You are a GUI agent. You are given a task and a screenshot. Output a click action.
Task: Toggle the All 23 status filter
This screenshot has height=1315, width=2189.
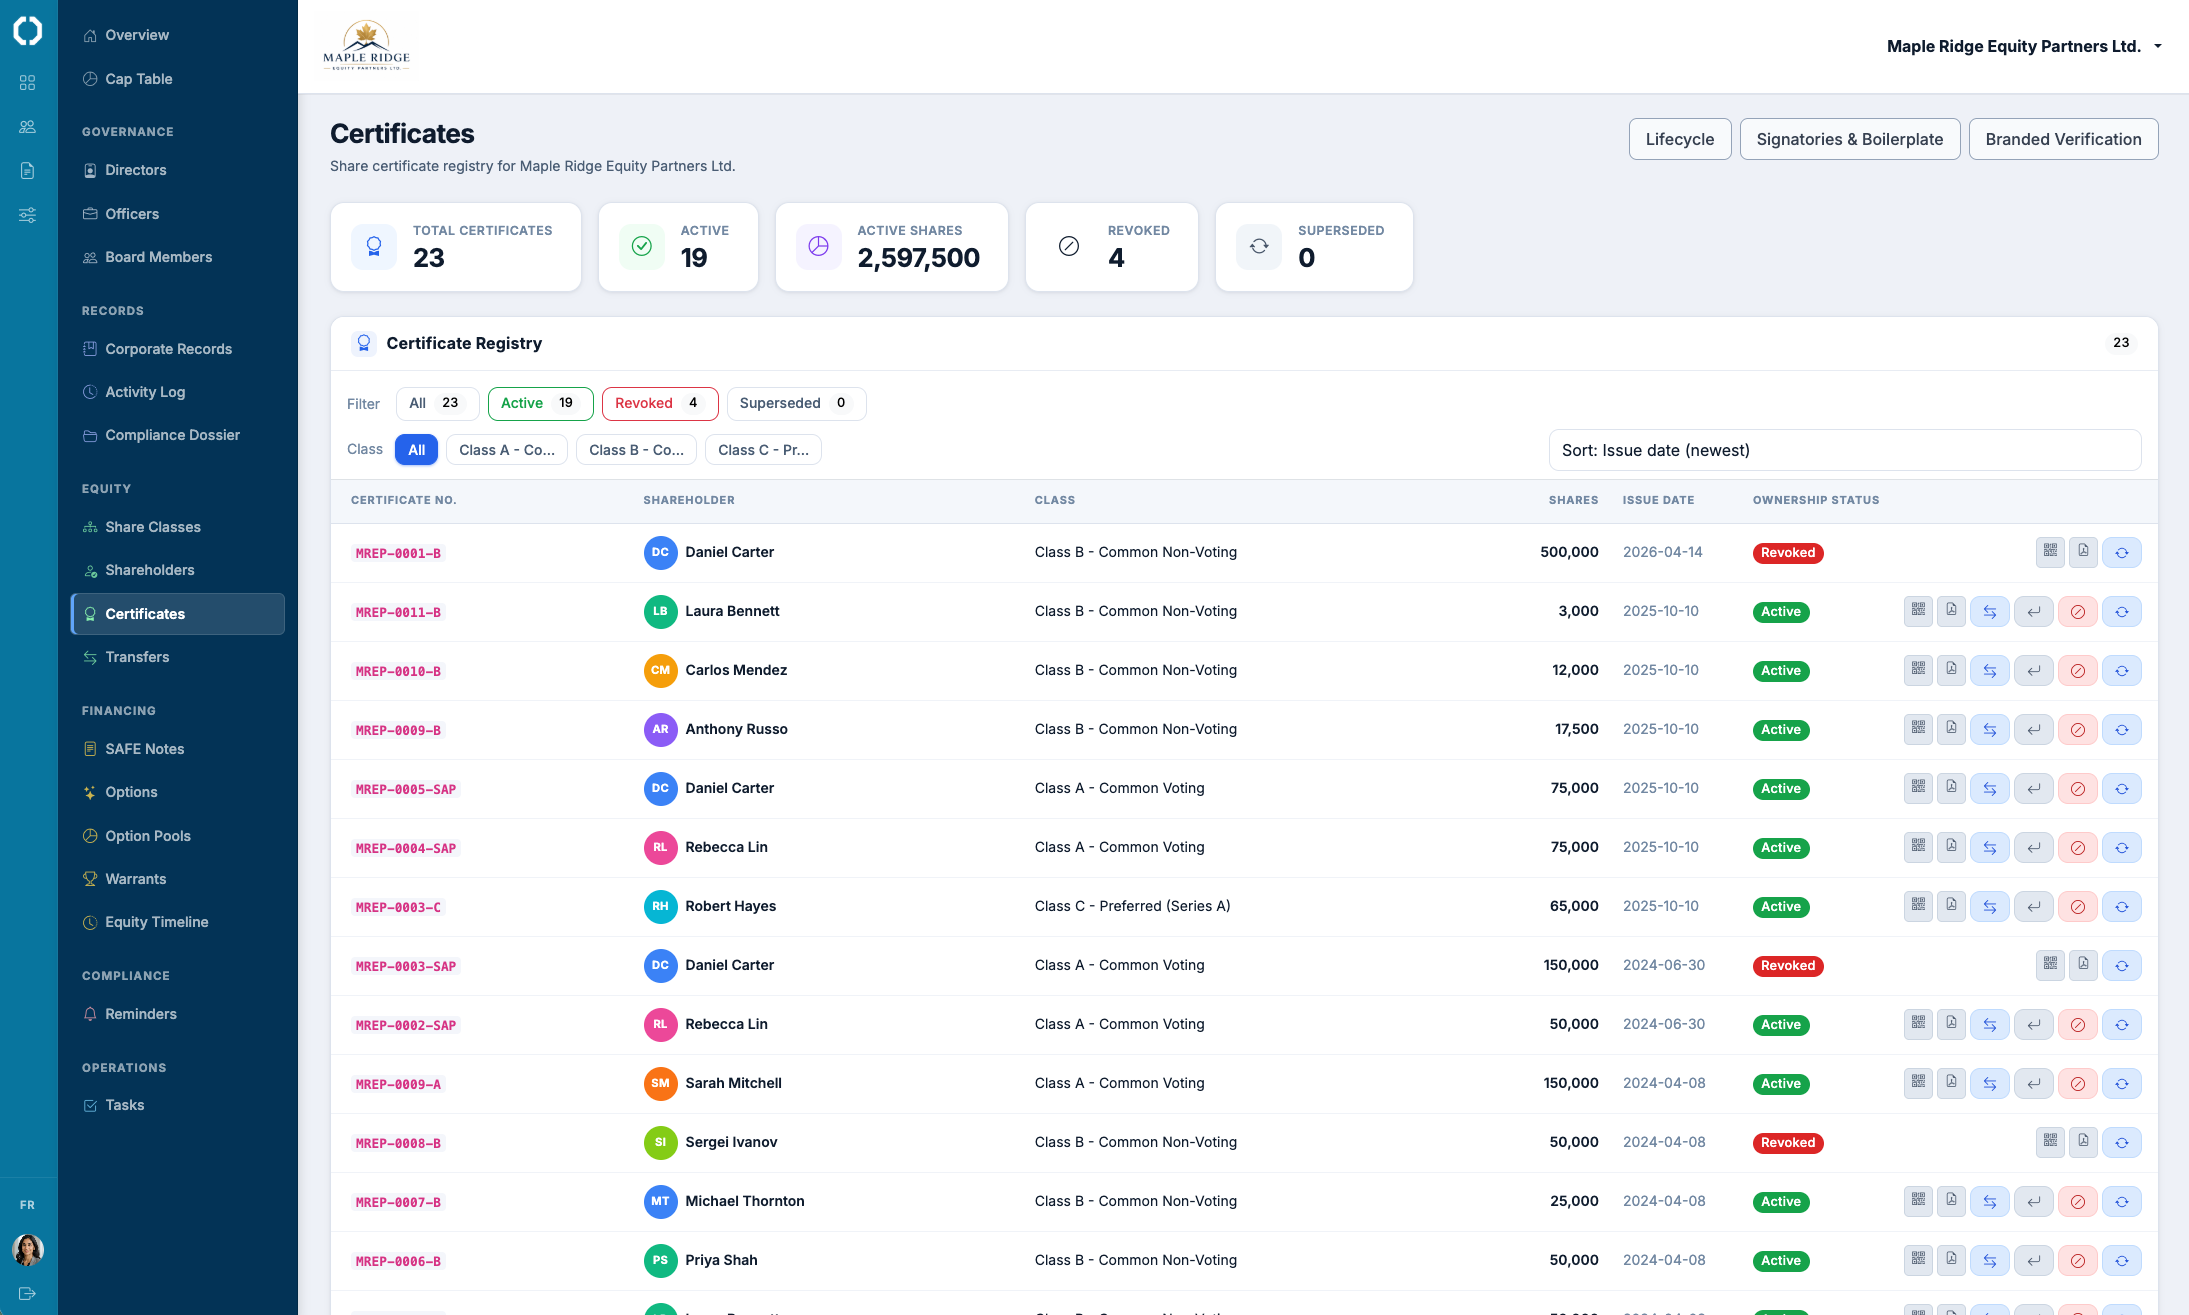tap(437, 403)
